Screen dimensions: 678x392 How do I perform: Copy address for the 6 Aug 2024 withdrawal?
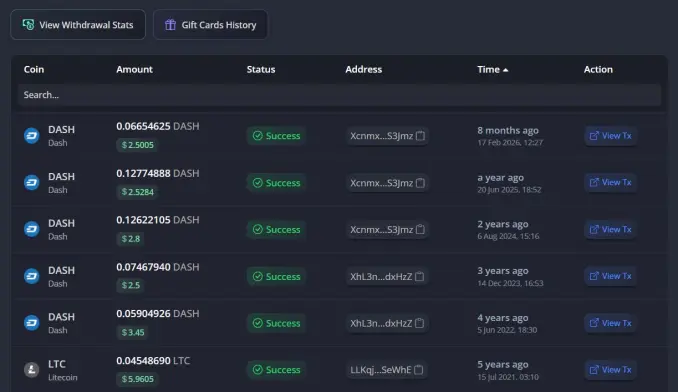[420, 229]
